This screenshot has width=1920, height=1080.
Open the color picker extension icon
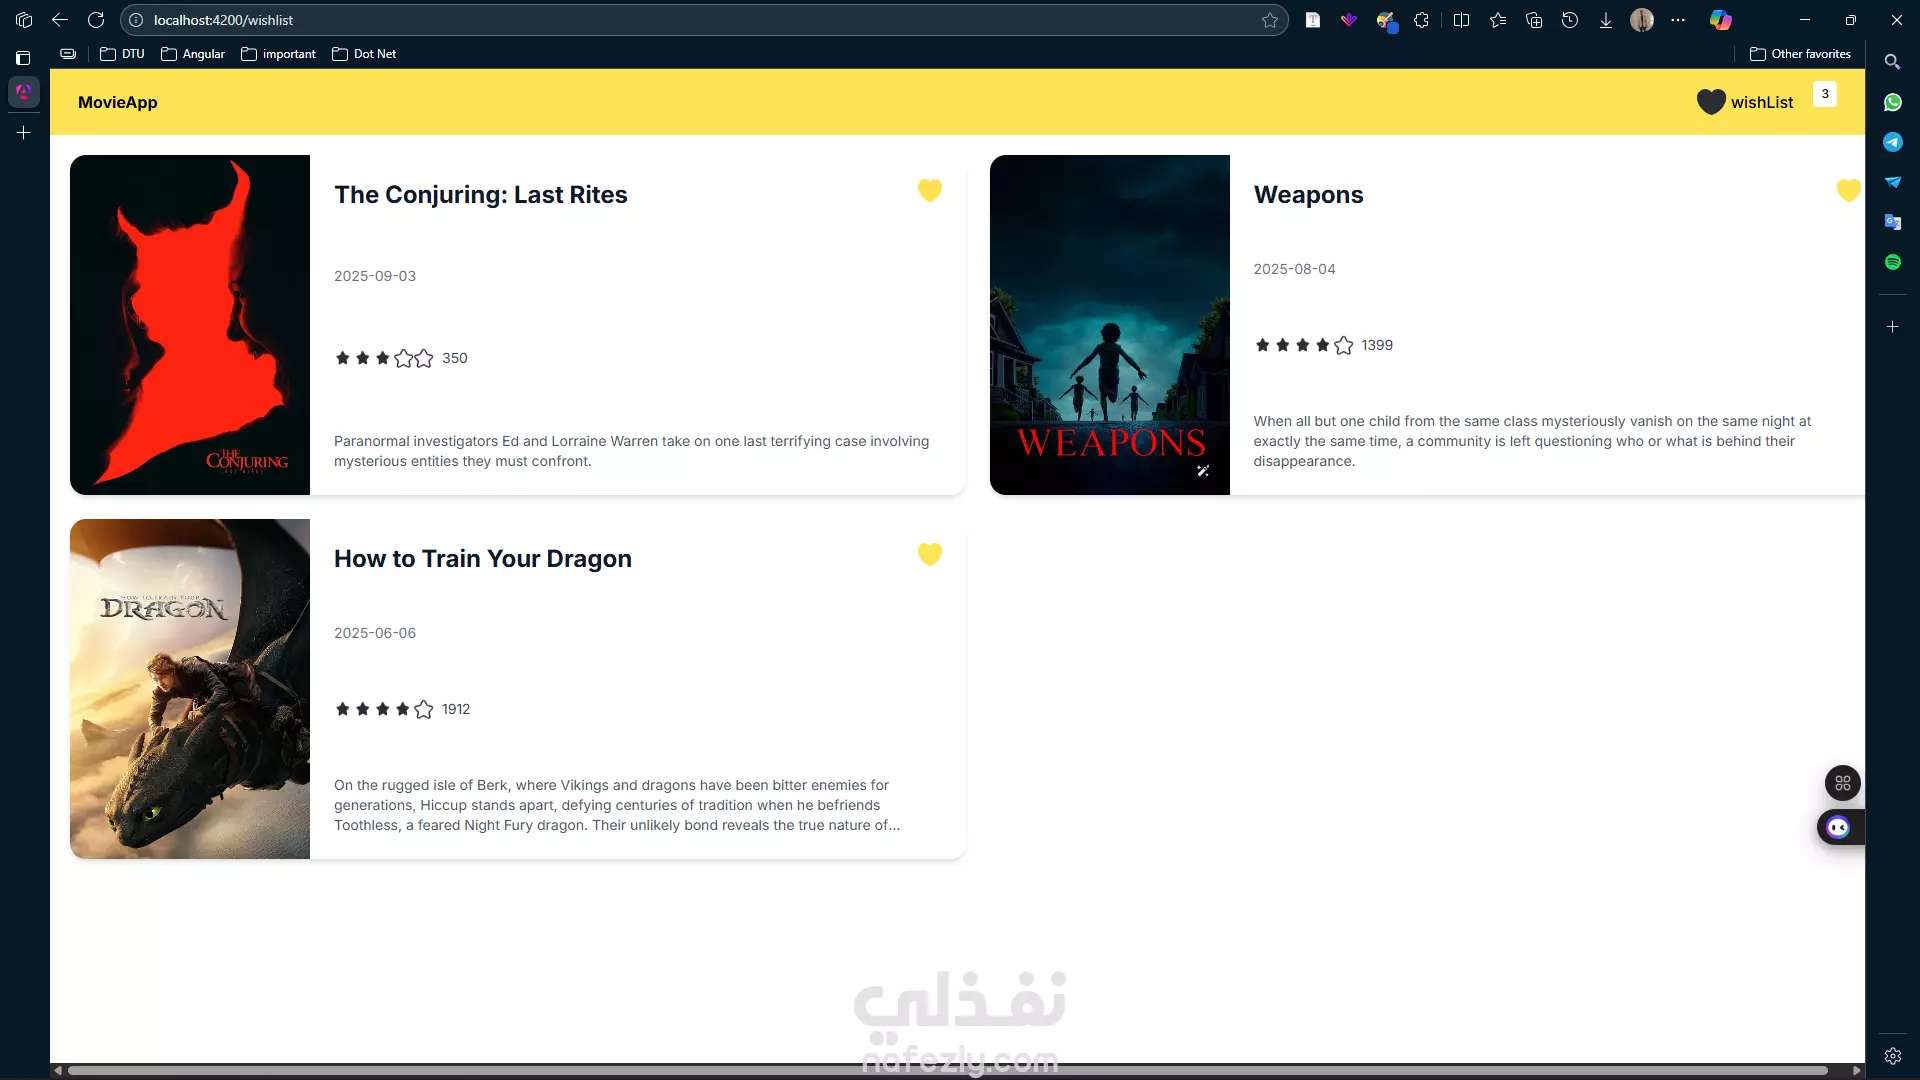1385,20
